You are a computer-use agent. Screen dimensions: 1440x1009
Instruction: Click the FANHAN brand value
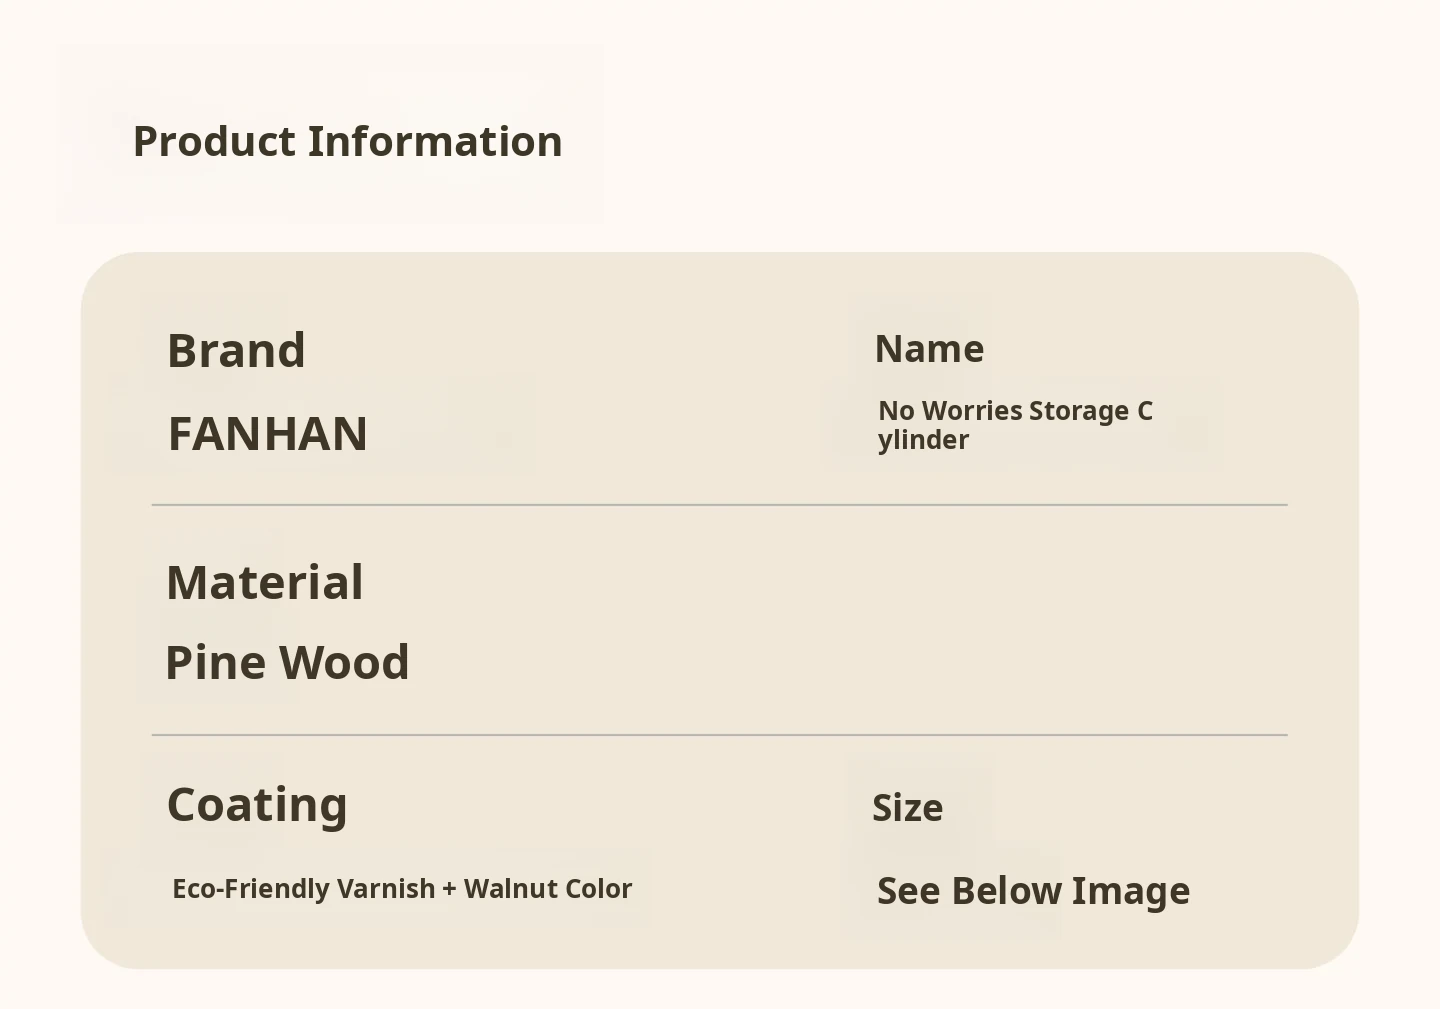(x=267, y=434)
